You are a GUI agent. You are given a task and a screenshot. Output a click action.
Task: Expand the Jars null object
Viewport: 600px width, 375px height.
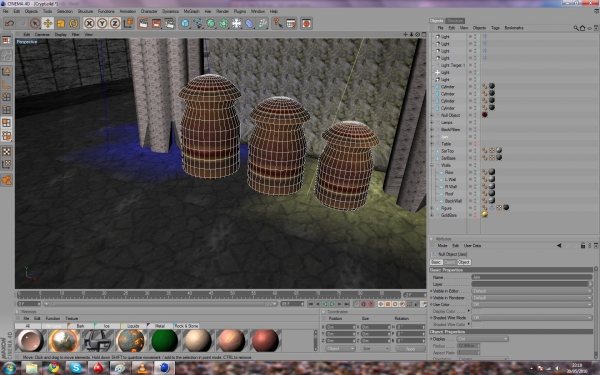[432, 137]
